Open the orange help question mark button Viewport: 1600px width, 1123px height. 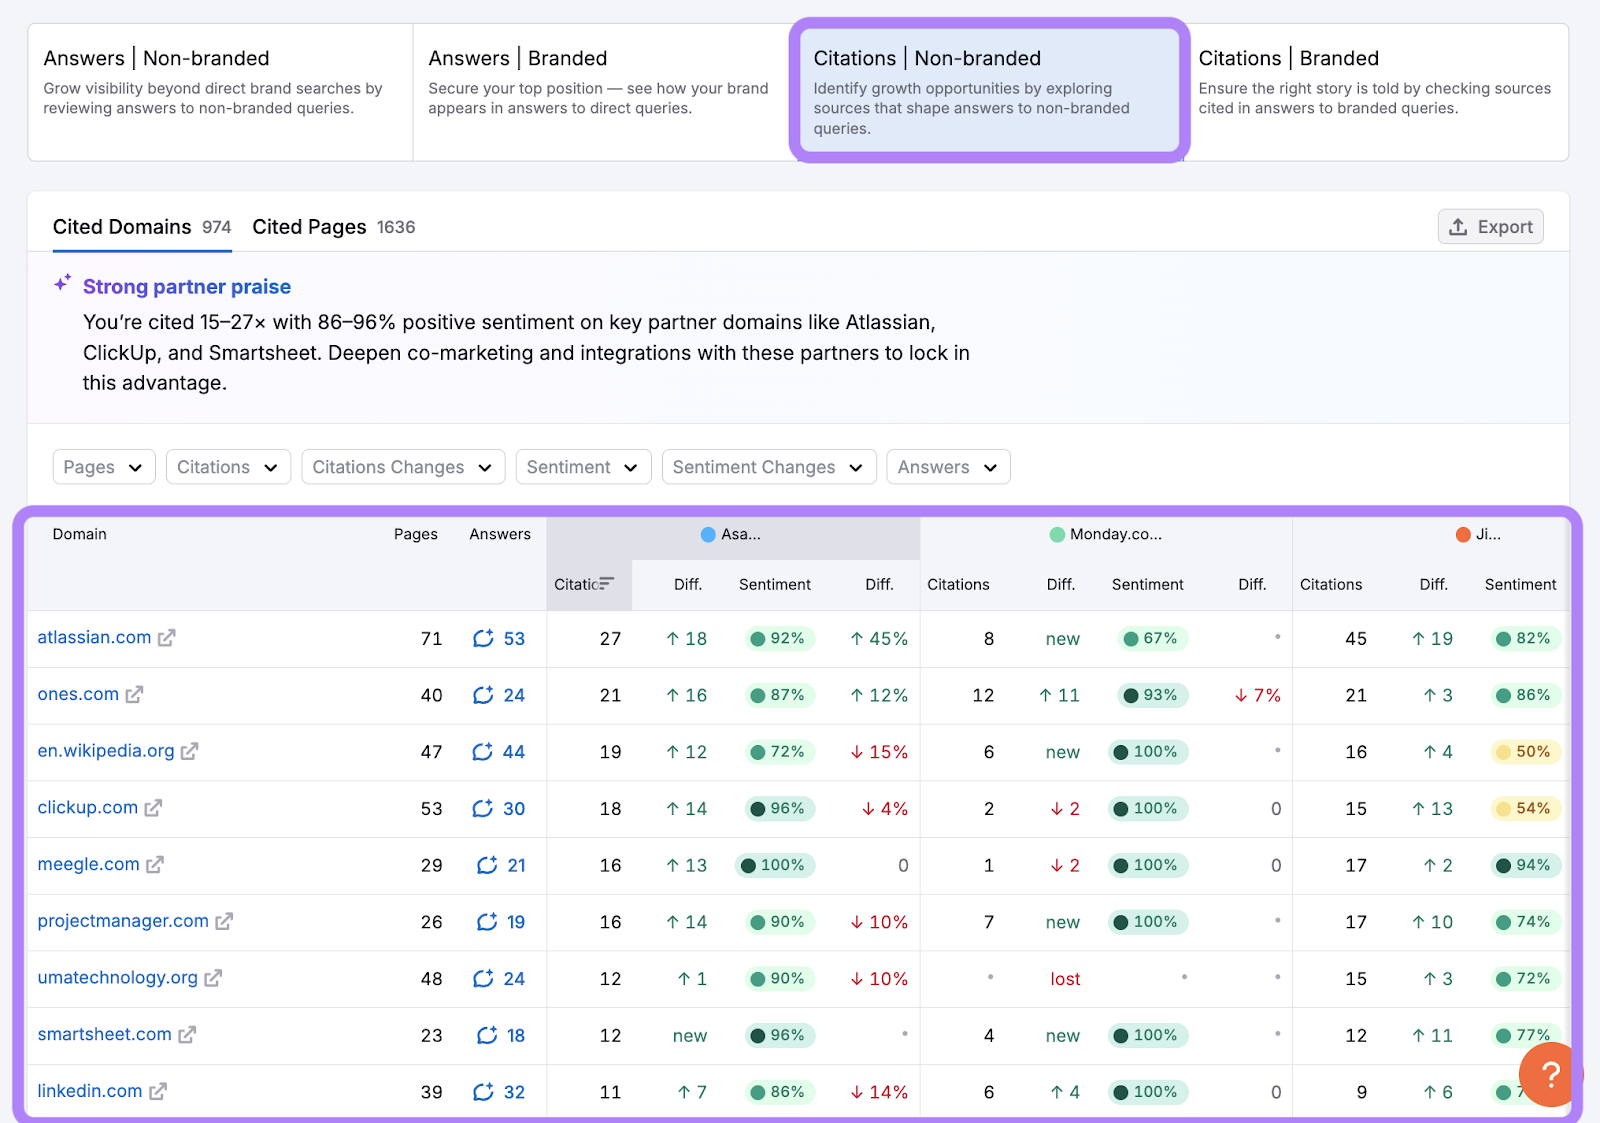tap(1549, 1075)
